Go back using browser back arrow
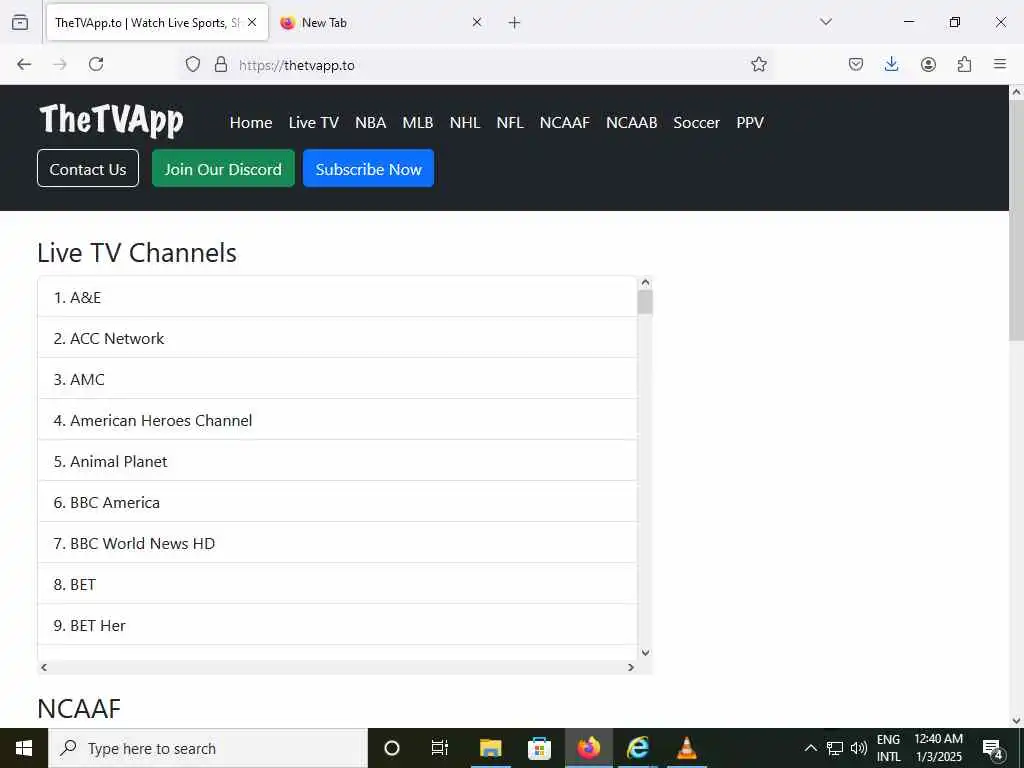The image size is (1024, 768). click(x=24, y=64)
